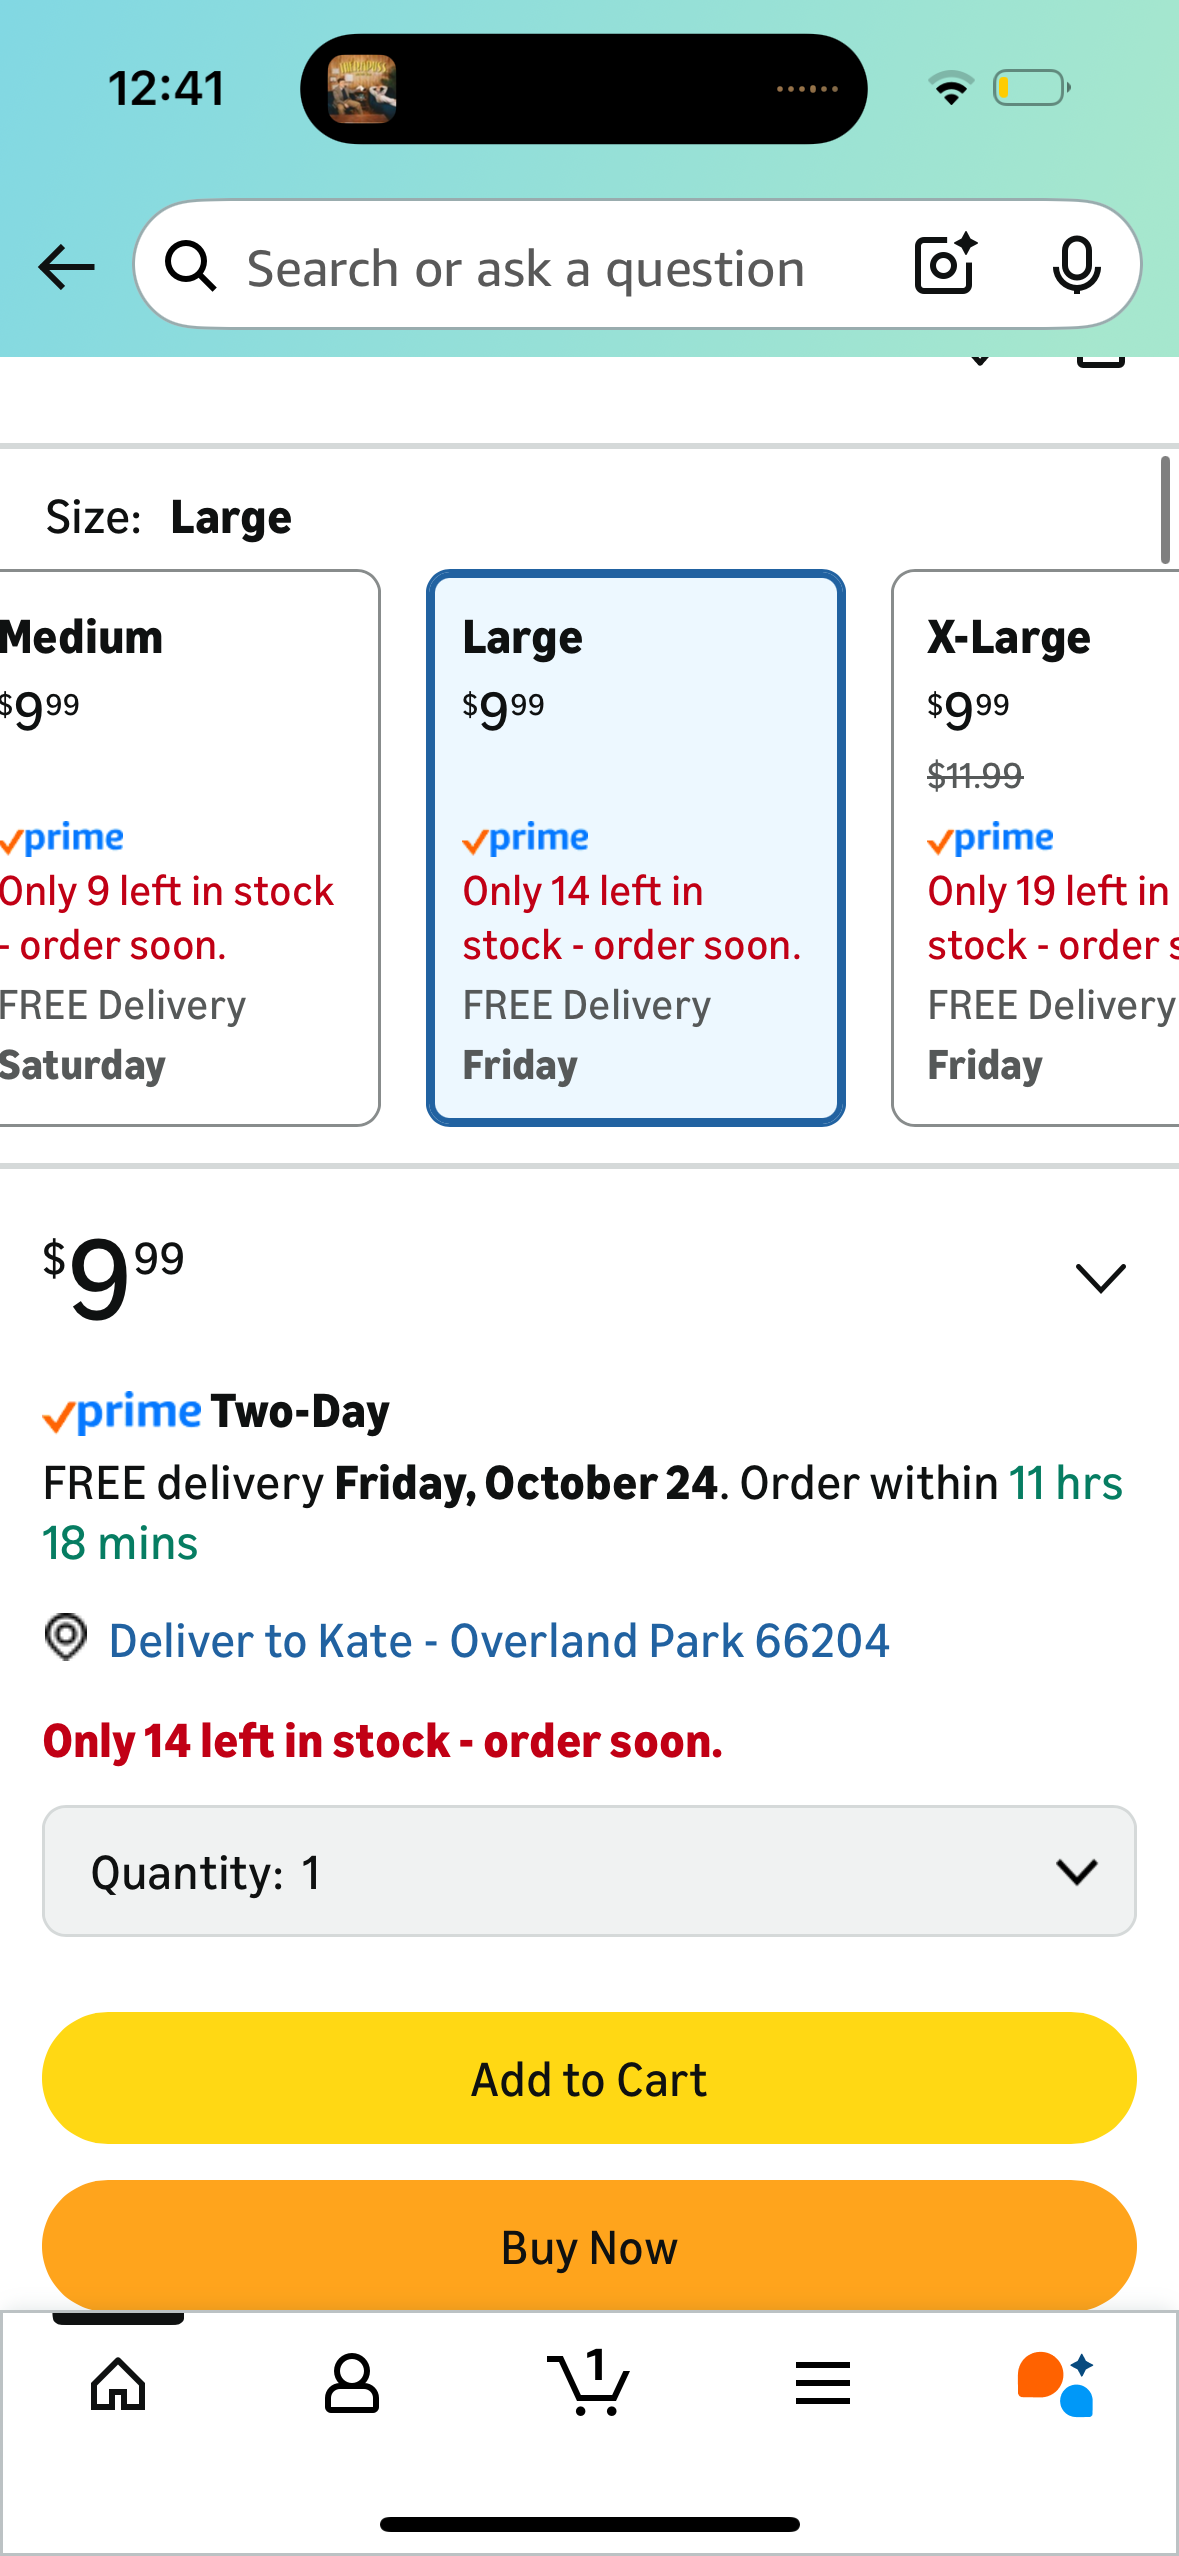Tap the location pin icon
Image resolution: width=1179 pixels, height=2556 pixels.
pos(66,1638)
